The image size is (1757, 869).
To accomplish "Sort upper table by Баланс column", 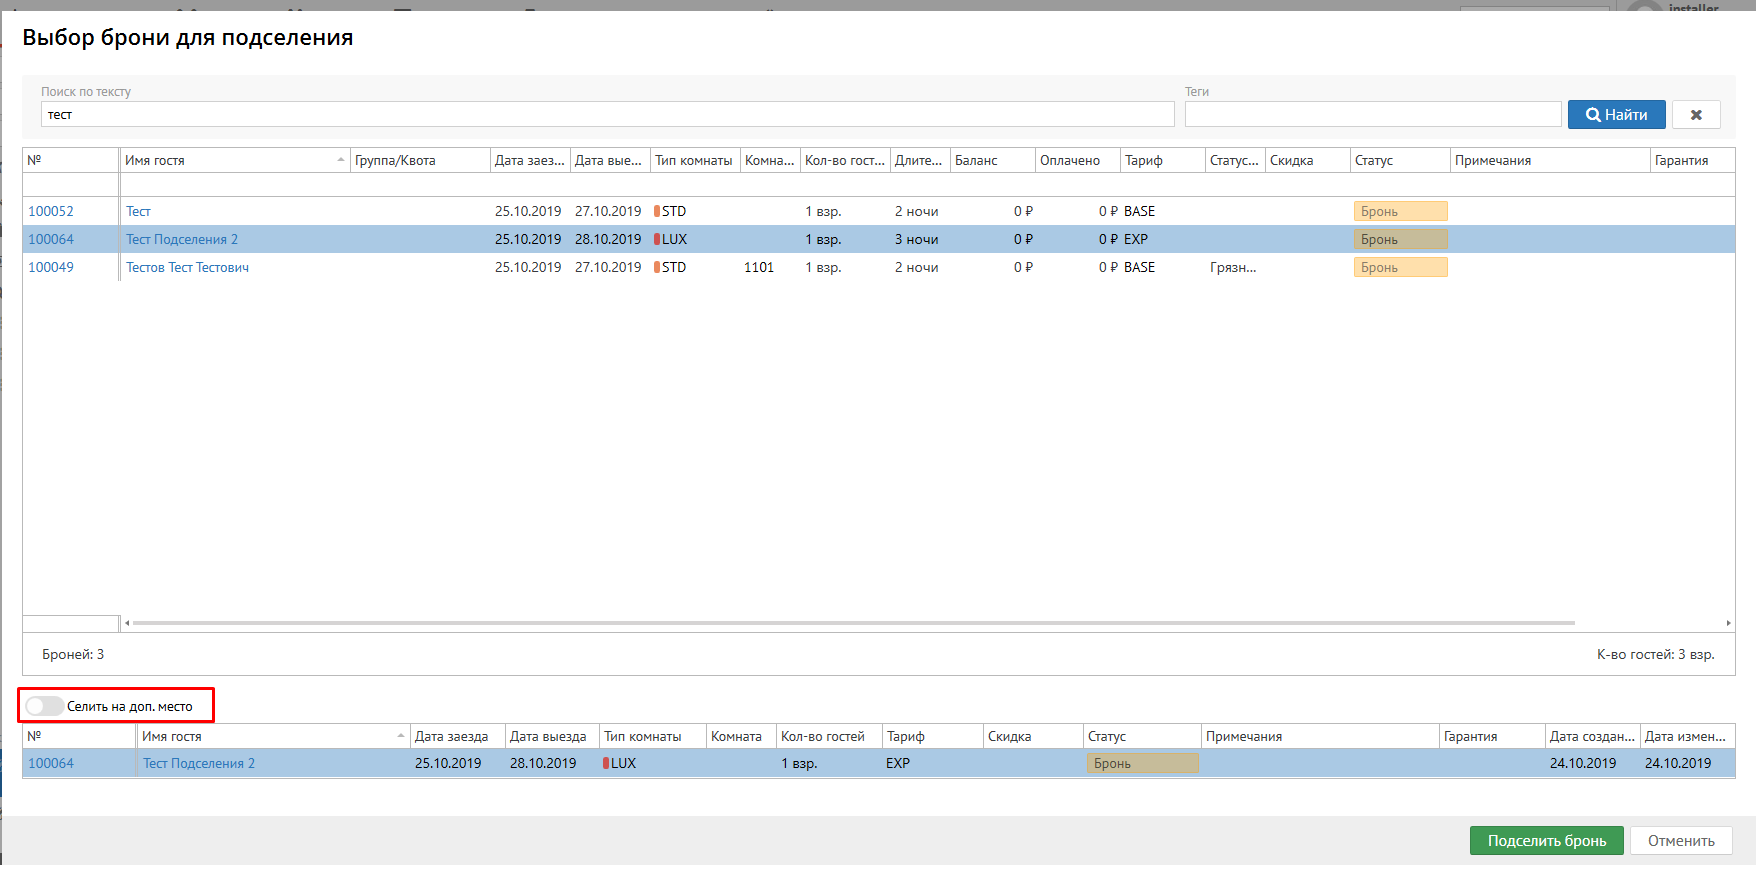I will coord(993,160).
